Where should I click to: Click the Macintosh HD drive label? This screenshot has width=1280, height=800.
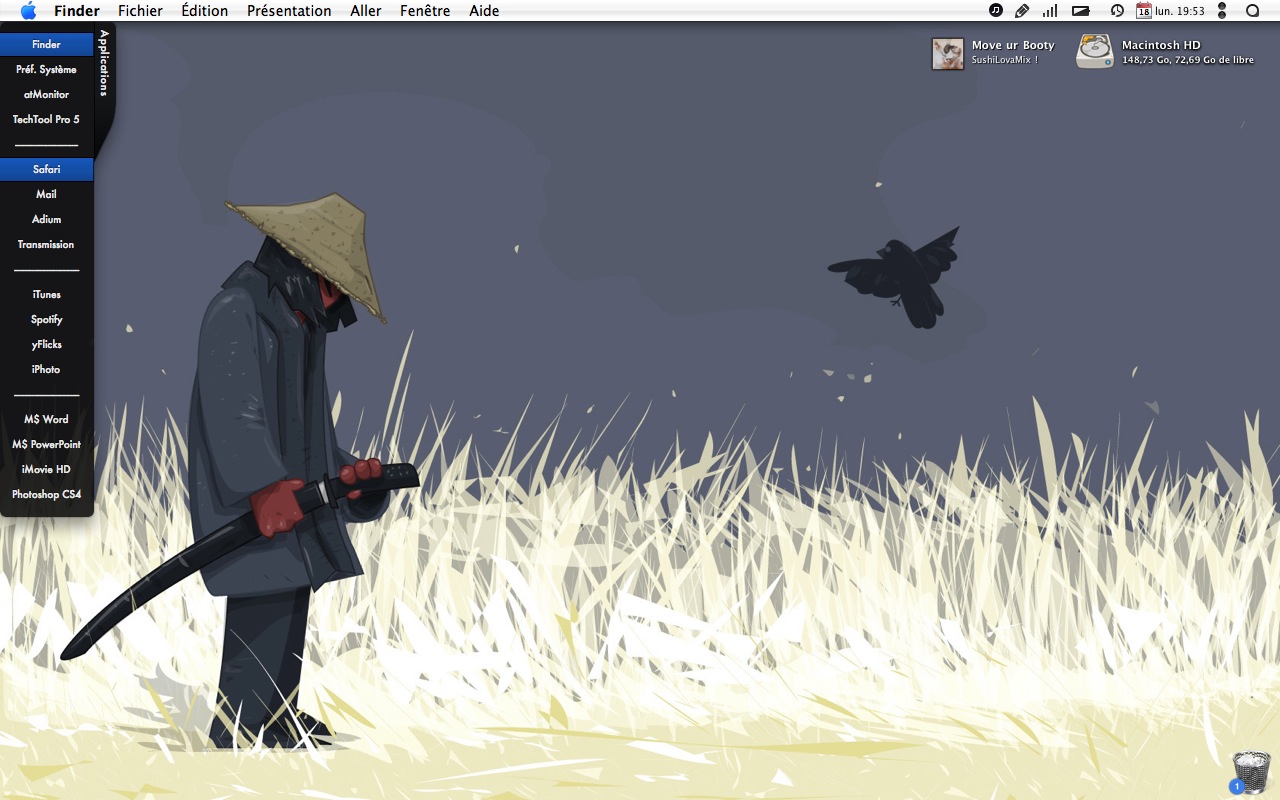coord(1161,45)
